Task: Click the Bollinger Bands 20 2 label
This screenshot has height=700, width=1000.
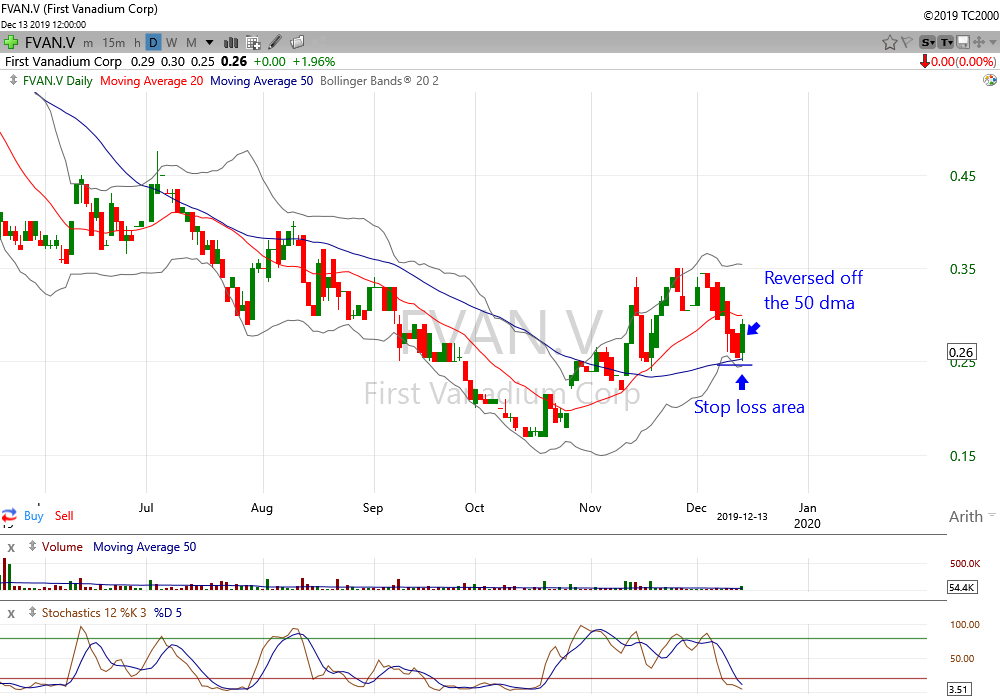Action: (x=379, y=81)
